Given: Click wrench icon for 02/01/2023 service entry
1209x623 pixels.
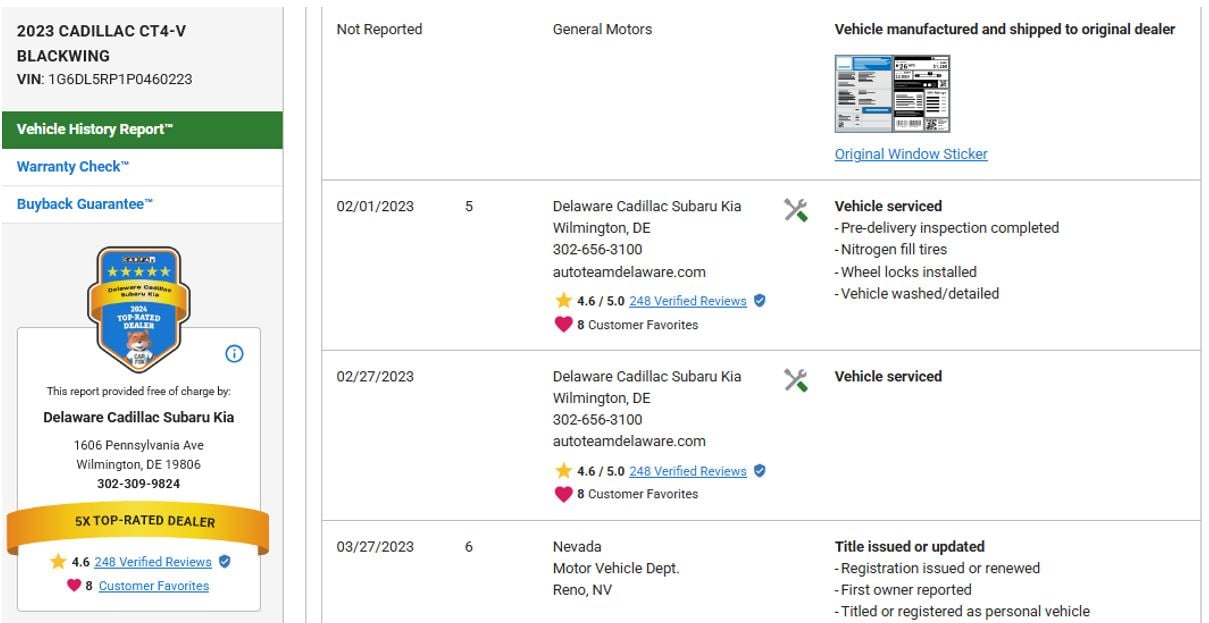Looking at the screenshot, I should 796,210.
